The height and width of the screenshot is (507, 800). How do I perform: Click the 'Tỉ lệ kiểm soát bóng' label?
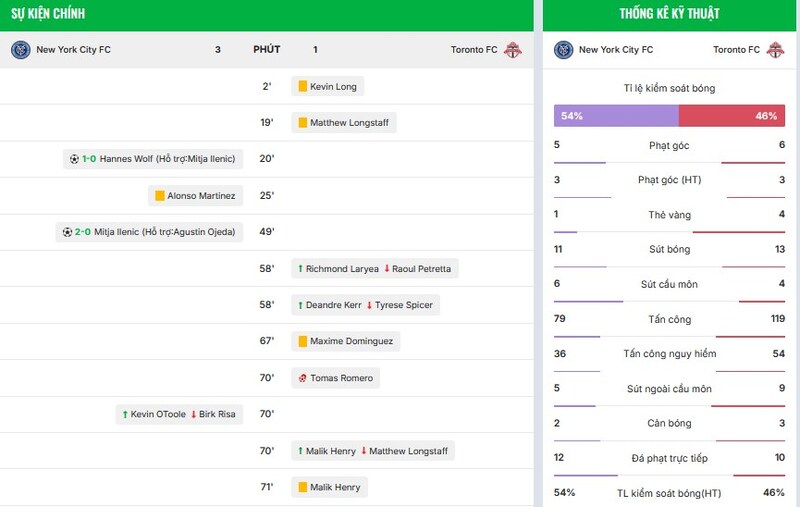pos(669,88)
